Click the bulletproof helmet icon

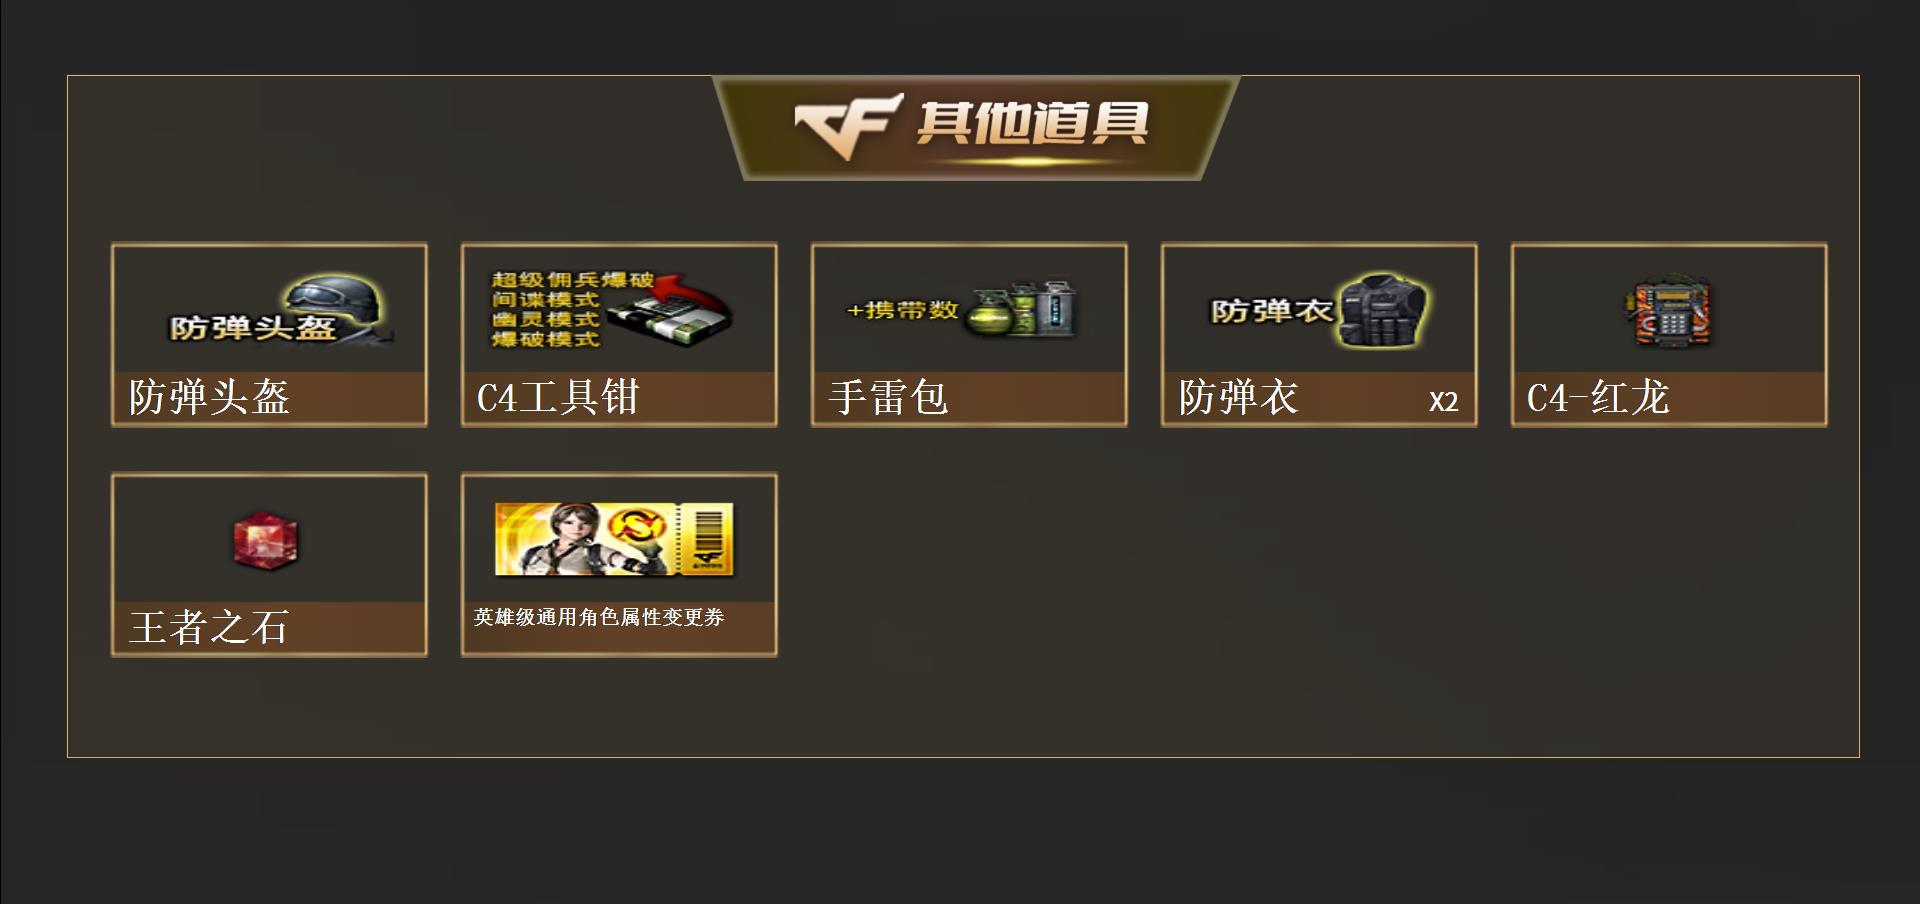tap(337, 305)
